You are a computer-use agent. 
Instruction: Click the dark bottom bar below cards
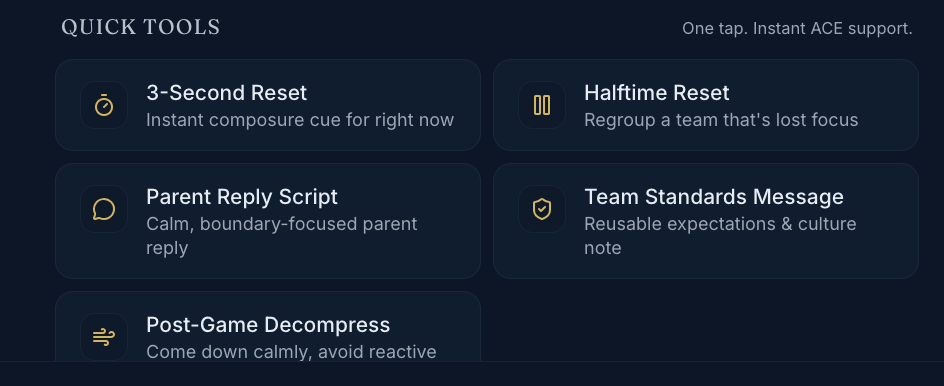point(472,374)
